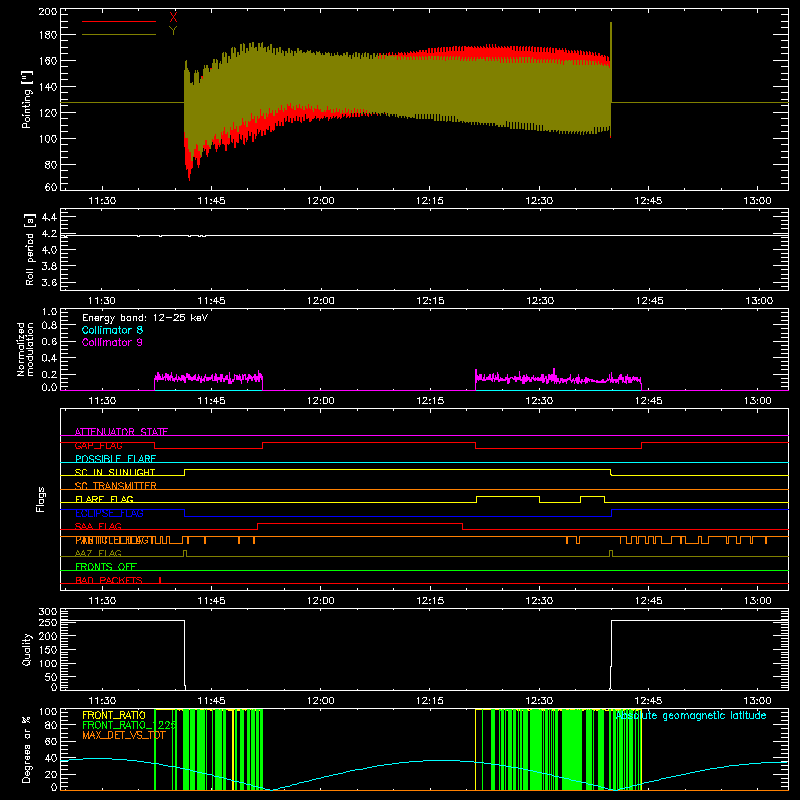Viewport: 800px width, 800px height.
Task: Click the 250 tick on Quality axis
Action: tap(48, 622)
